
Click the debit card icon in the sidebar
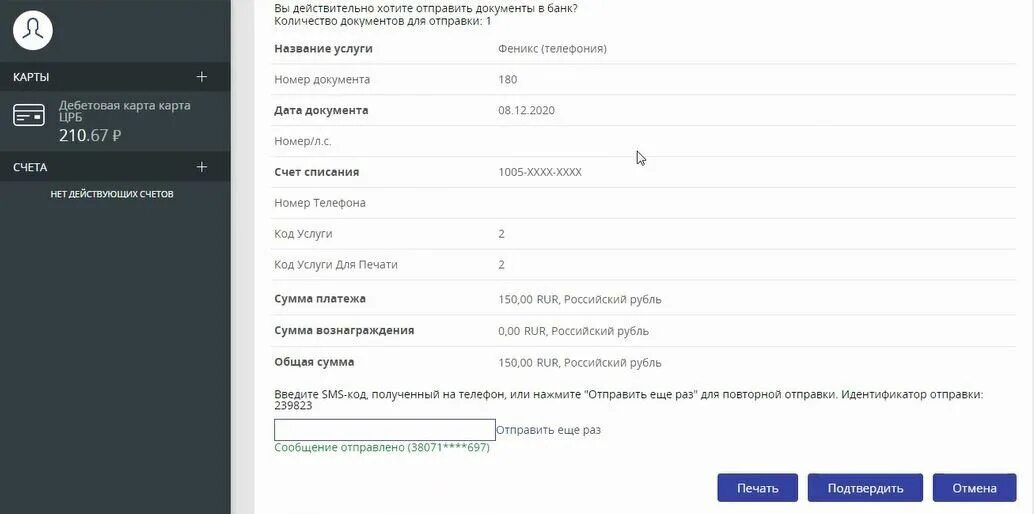[x=29, y=115]
